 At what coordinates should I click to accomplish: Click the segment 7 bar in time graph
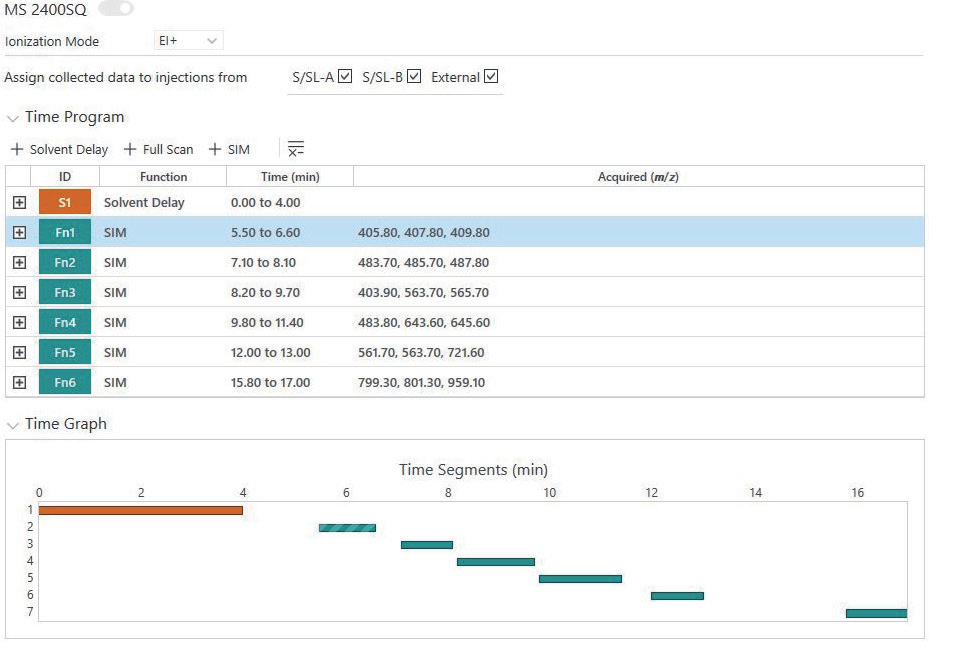coord(876,613)
